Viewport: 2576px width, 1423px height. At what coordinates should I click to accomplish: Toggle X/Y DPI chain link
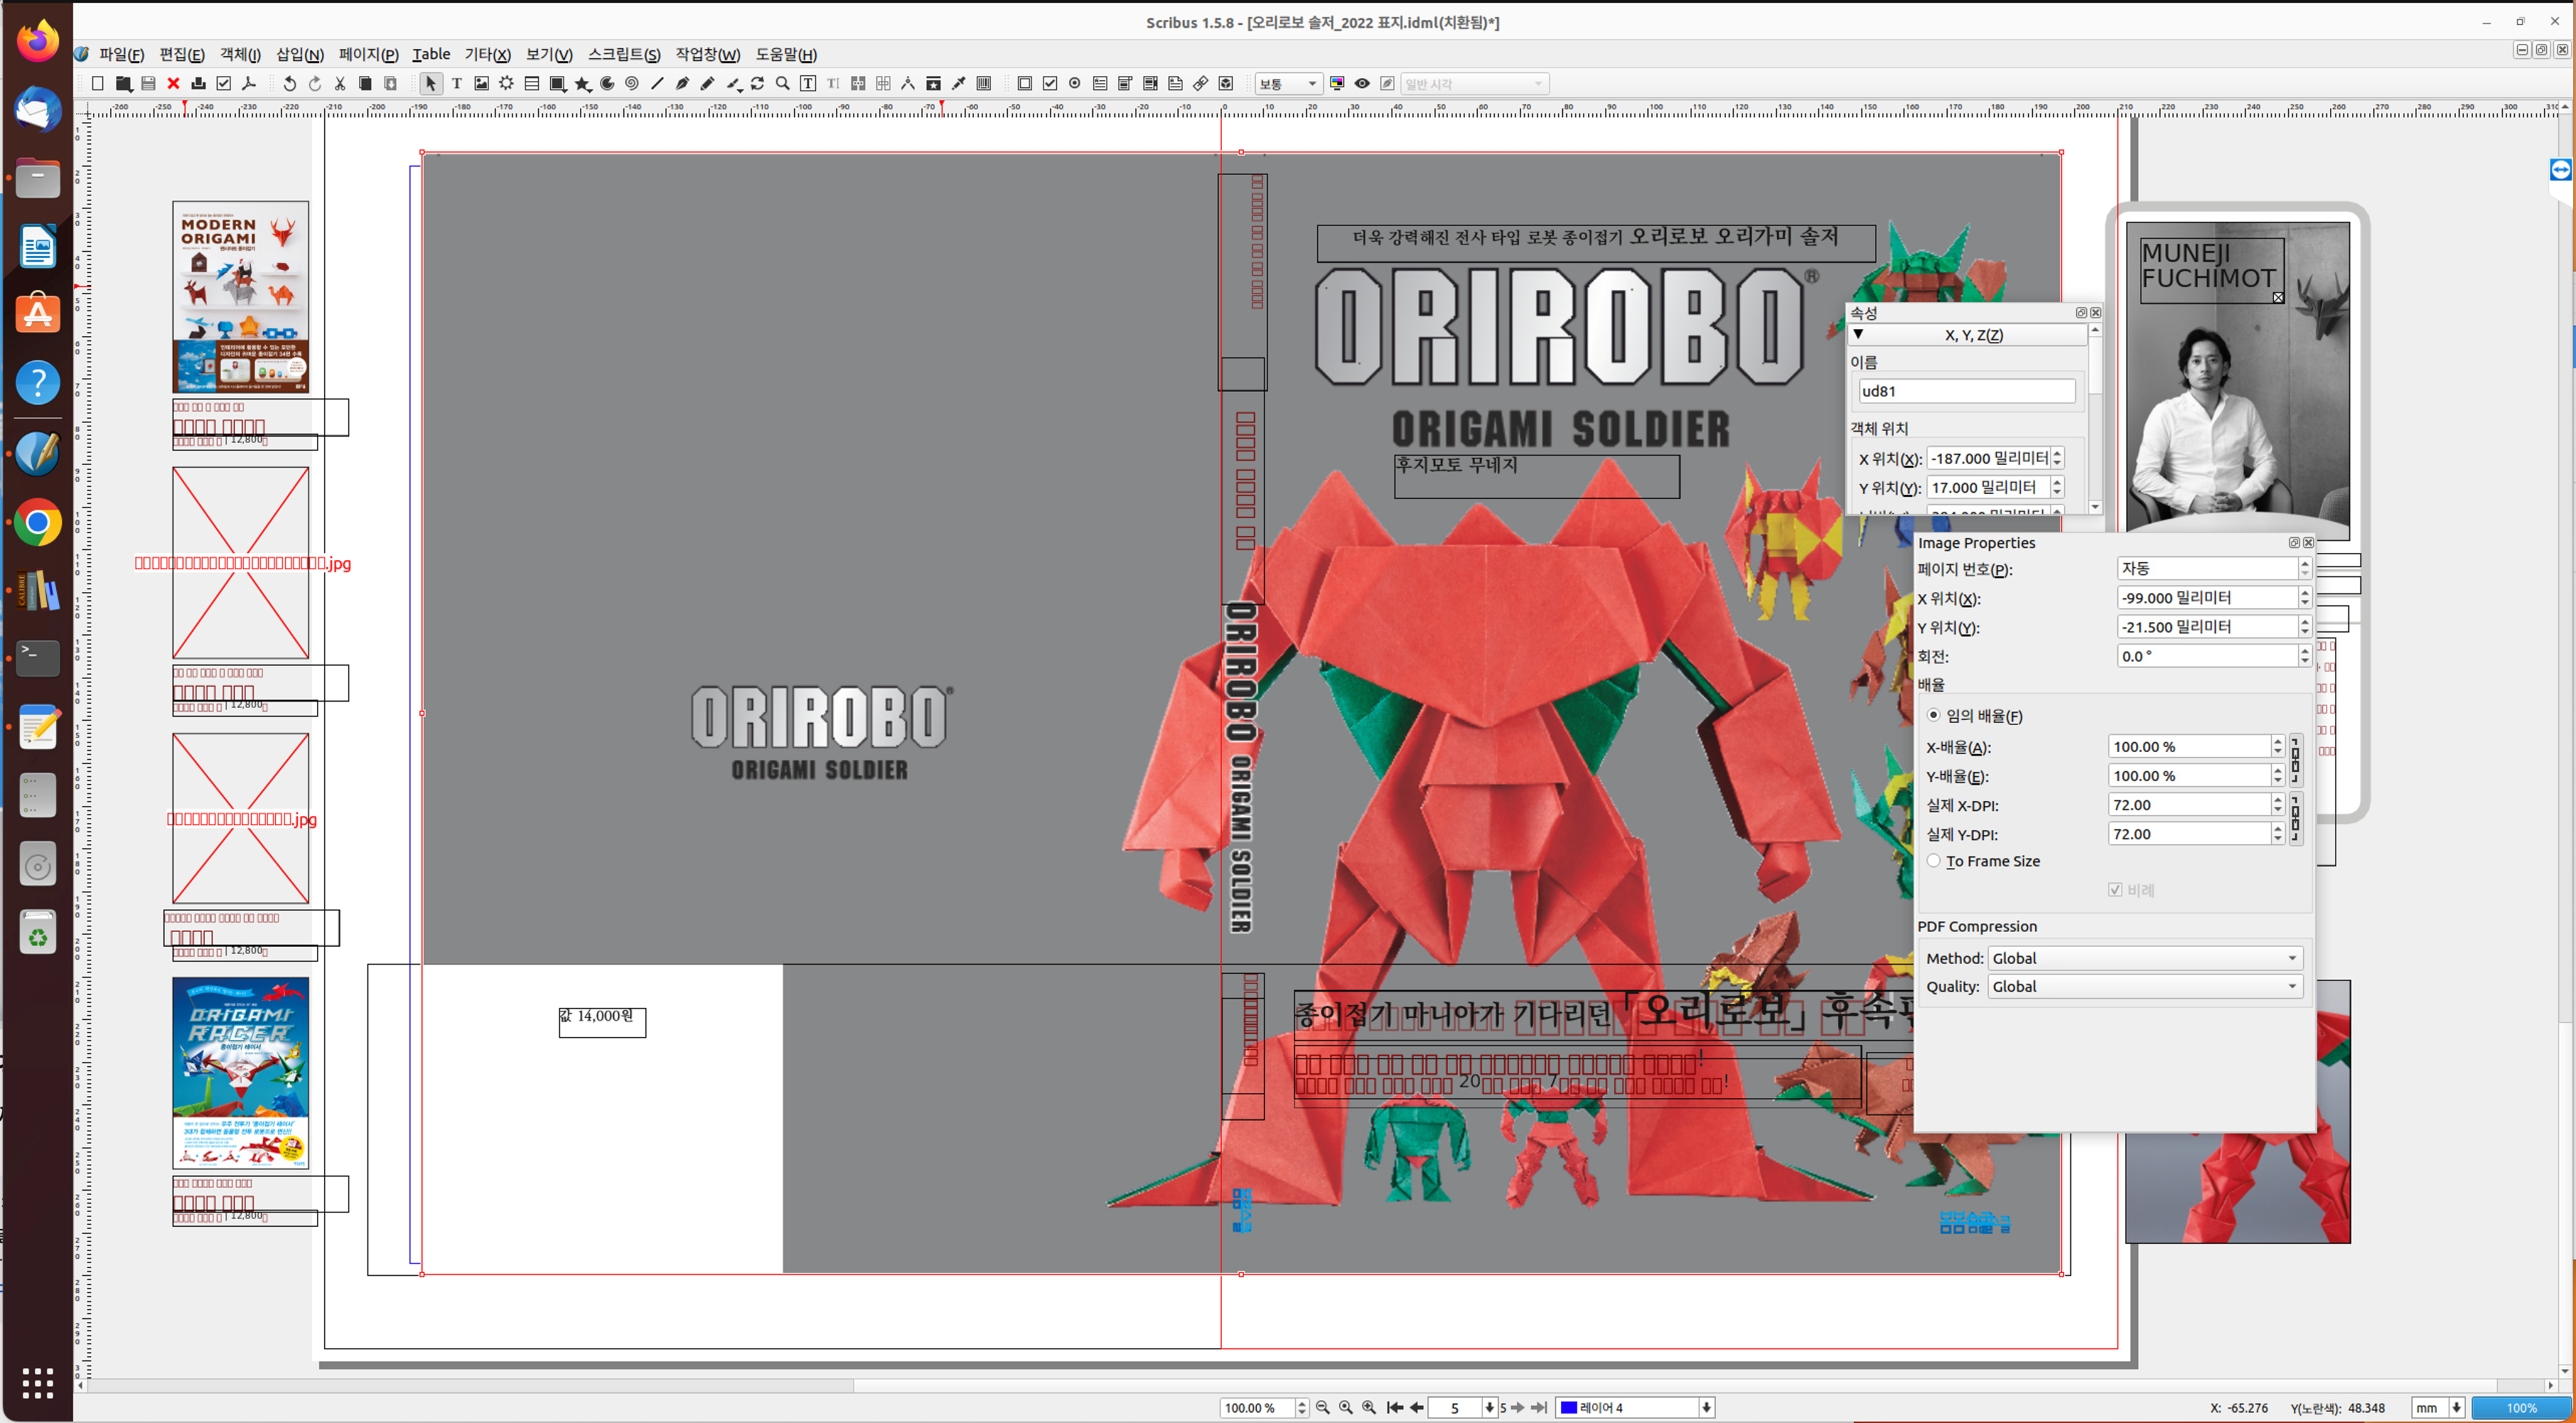pyautogui.click(x=2295, y=818)
